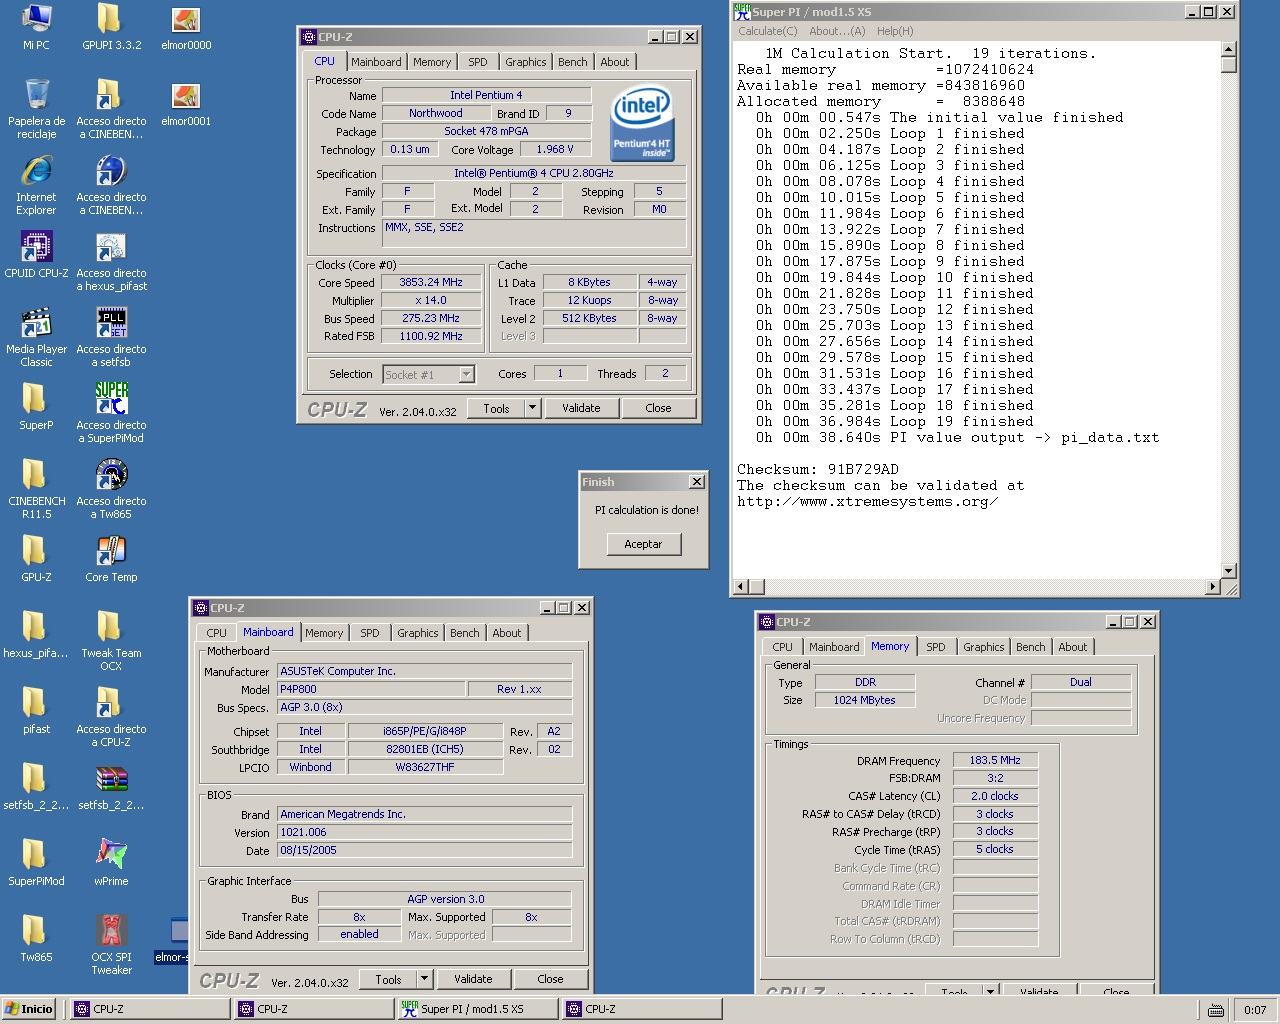Open Bench tab in top CPU-Z window

pos(573,62)
